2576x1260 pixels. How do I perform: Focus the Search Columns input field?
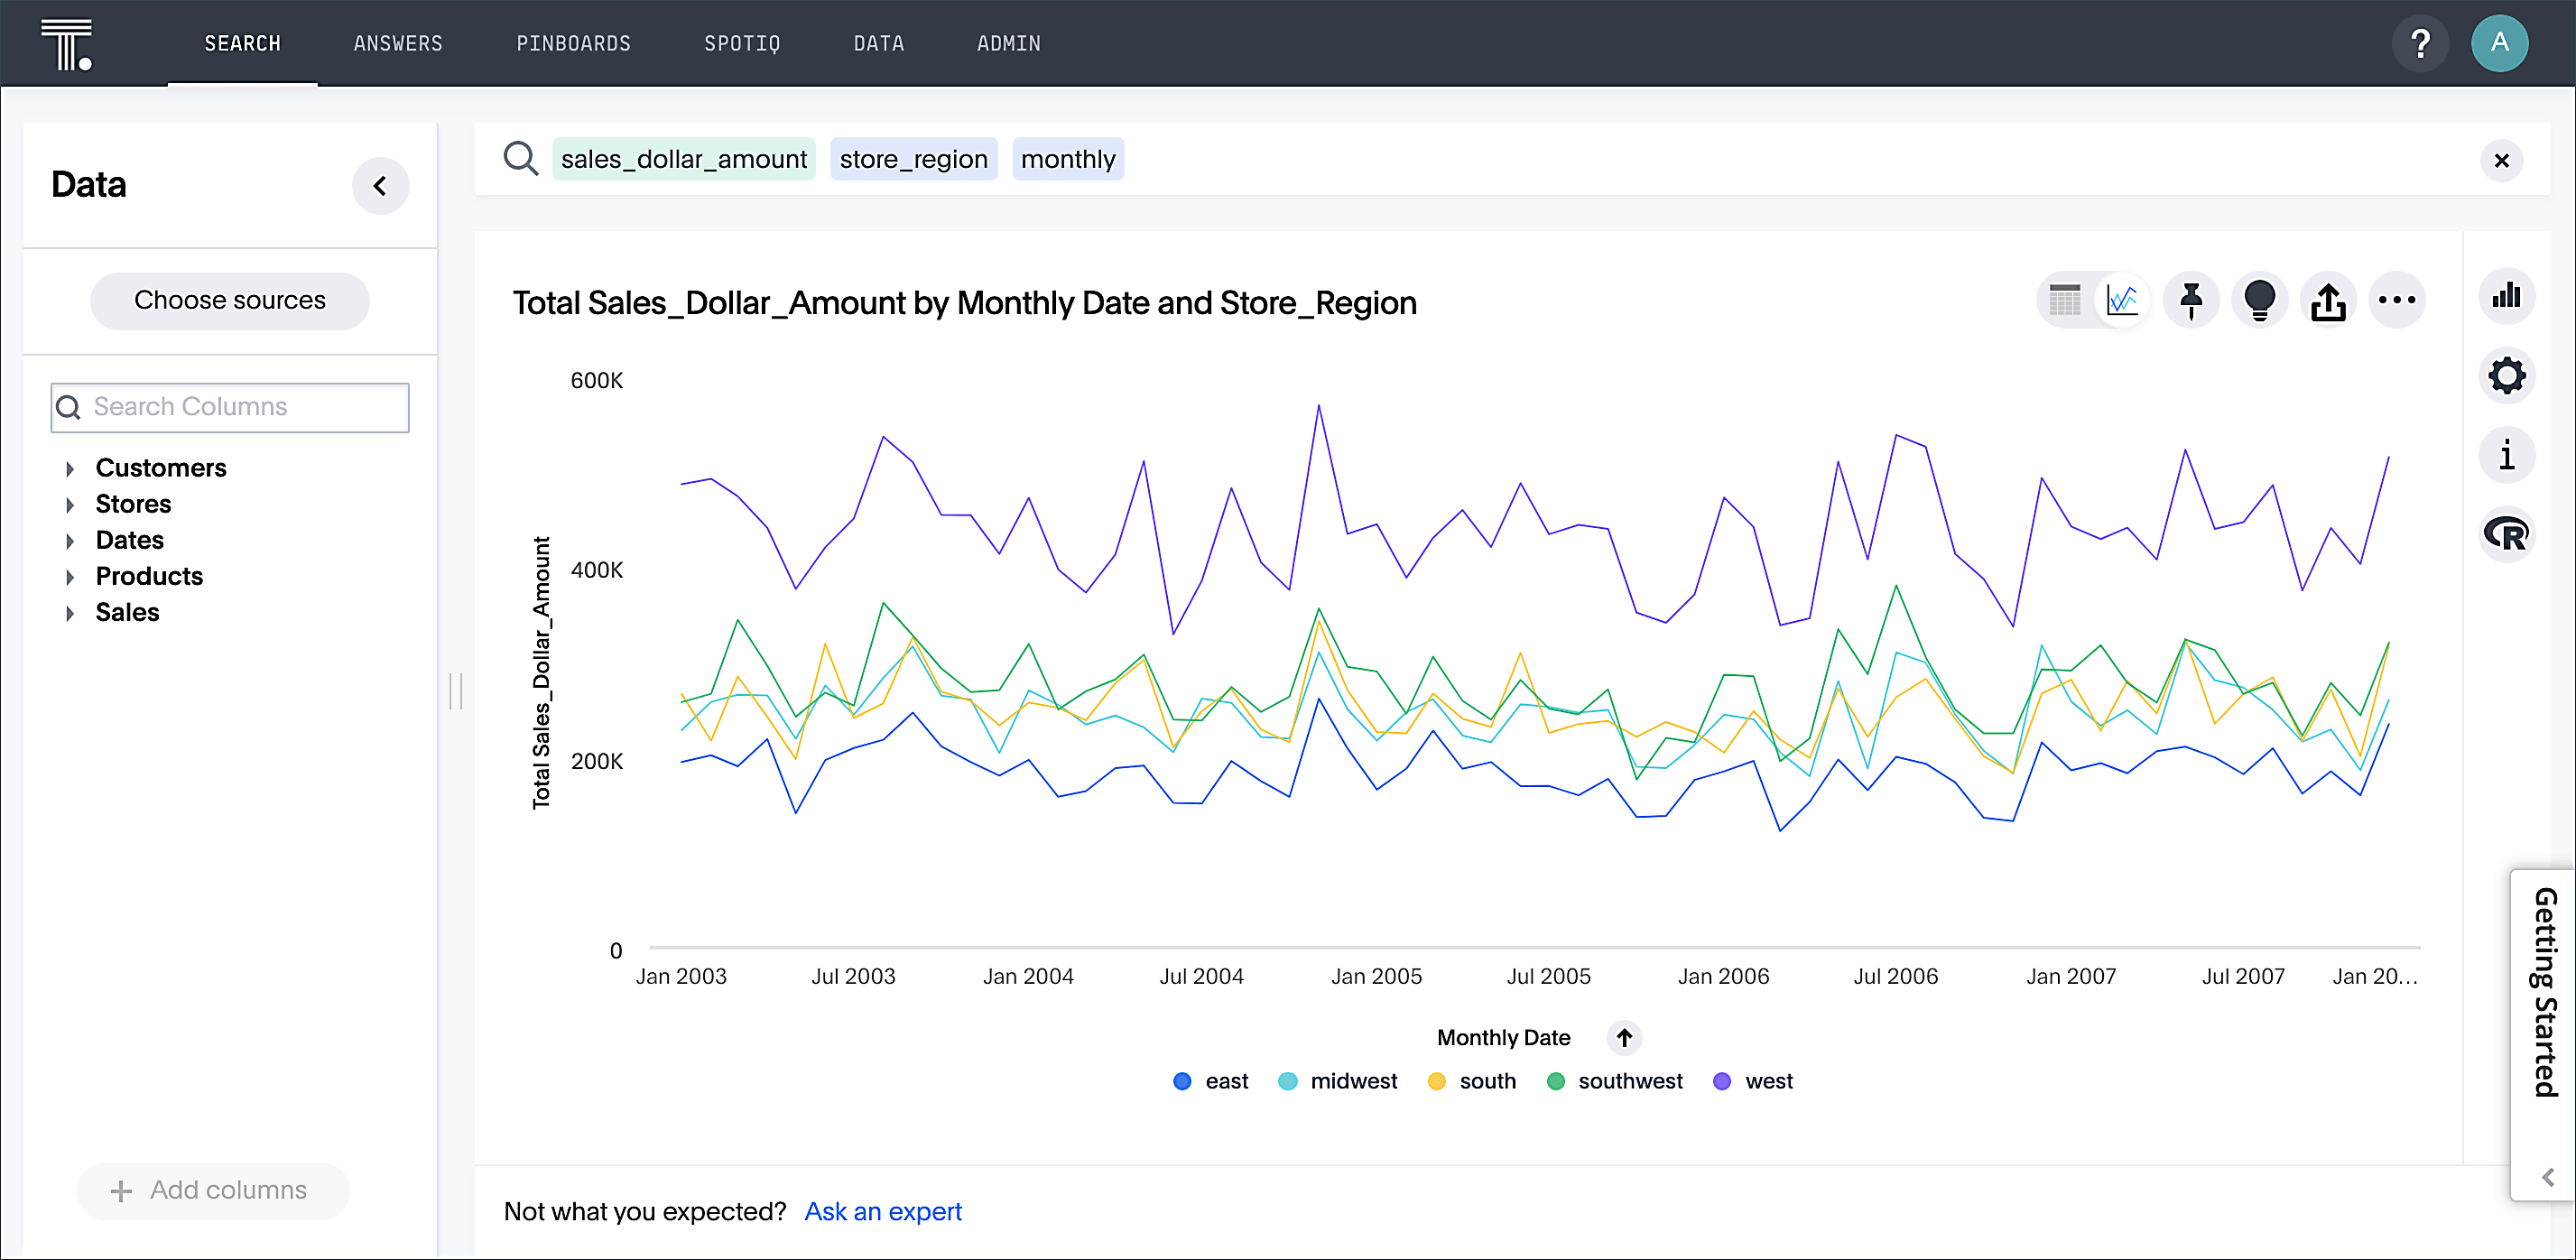(230, 407)
